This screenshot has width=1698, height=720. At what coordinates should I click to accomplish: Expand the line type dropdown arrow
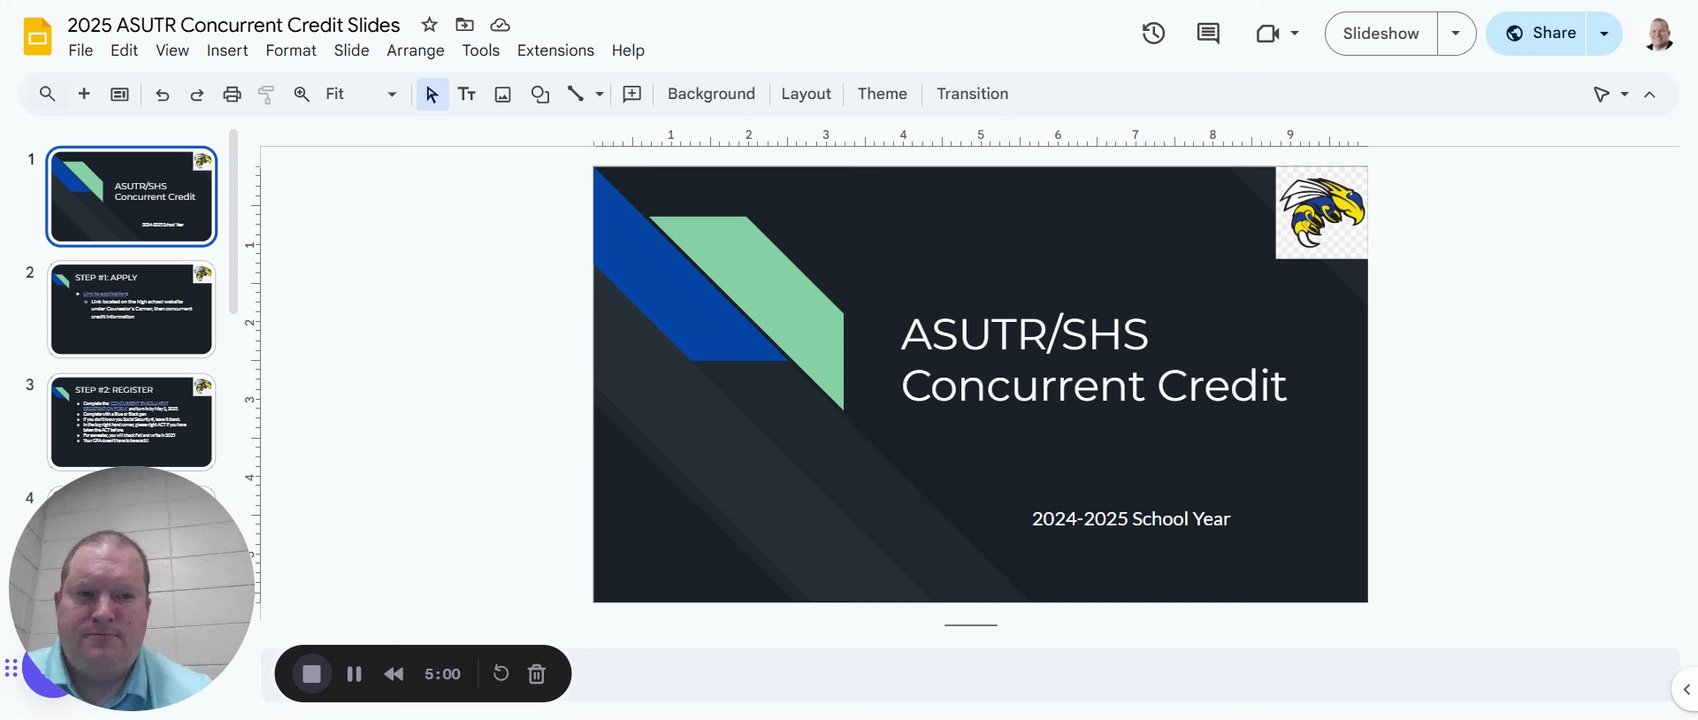click(x=600, y=94)
